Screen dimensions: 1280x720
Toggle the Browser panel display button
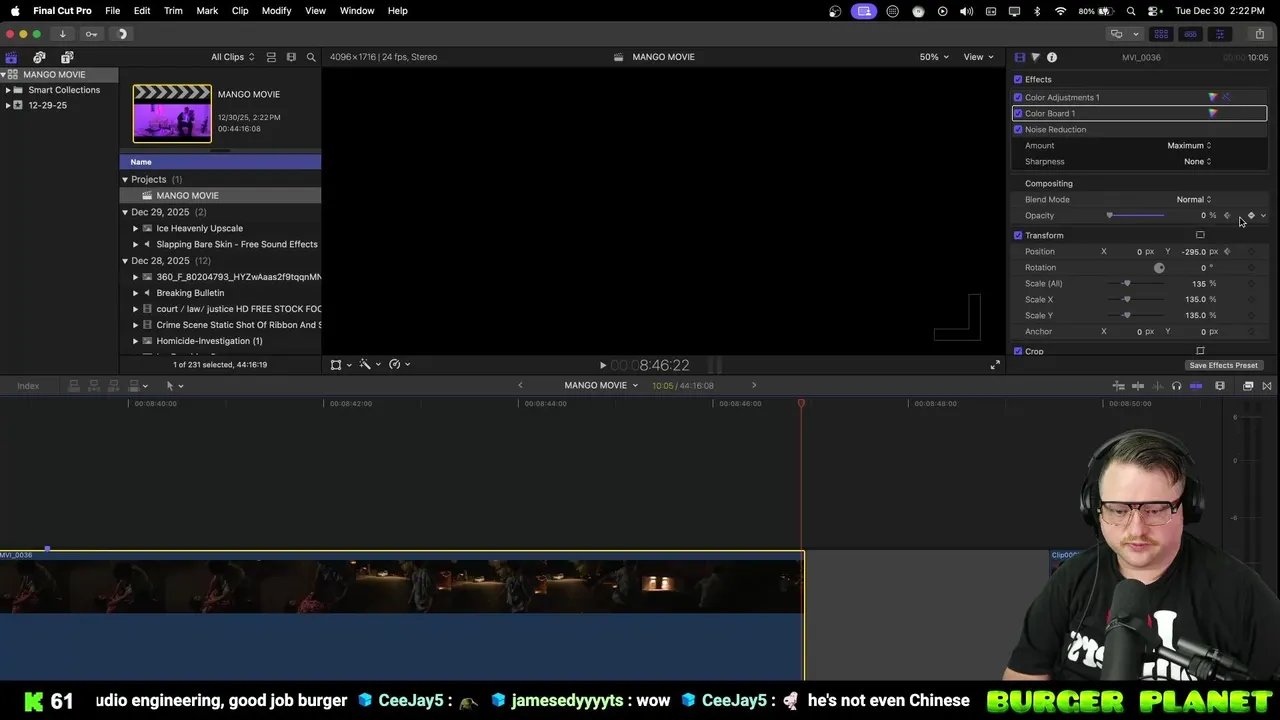coord(1161,34)
